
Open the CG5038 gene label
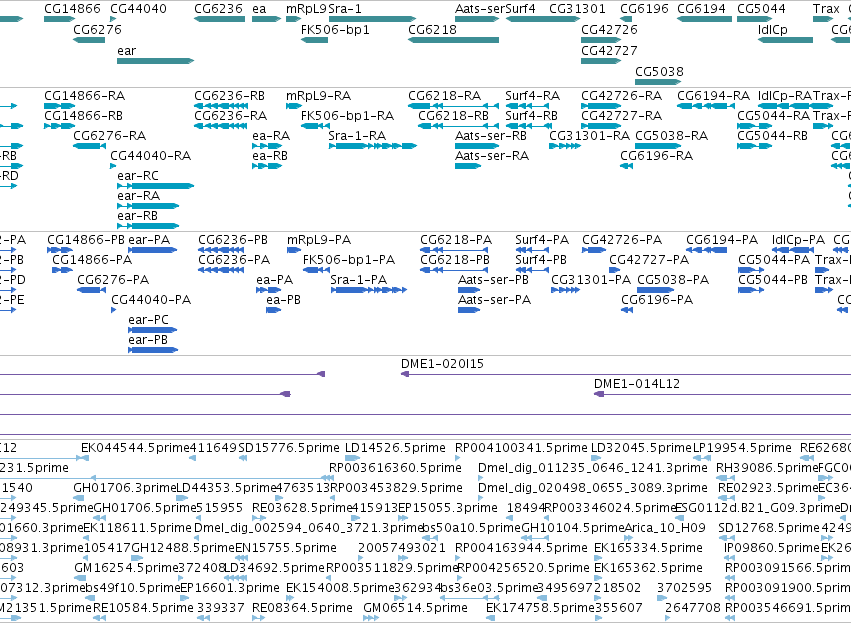659,72
